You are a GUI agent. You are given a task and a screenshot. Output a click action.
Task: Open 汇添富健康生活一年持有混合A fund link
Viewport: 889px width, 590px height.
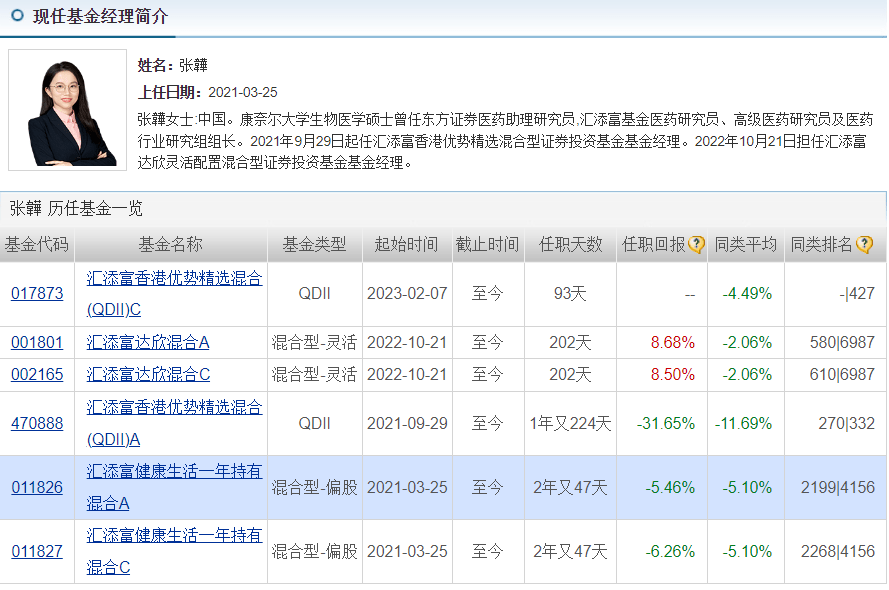pos(174,487)
